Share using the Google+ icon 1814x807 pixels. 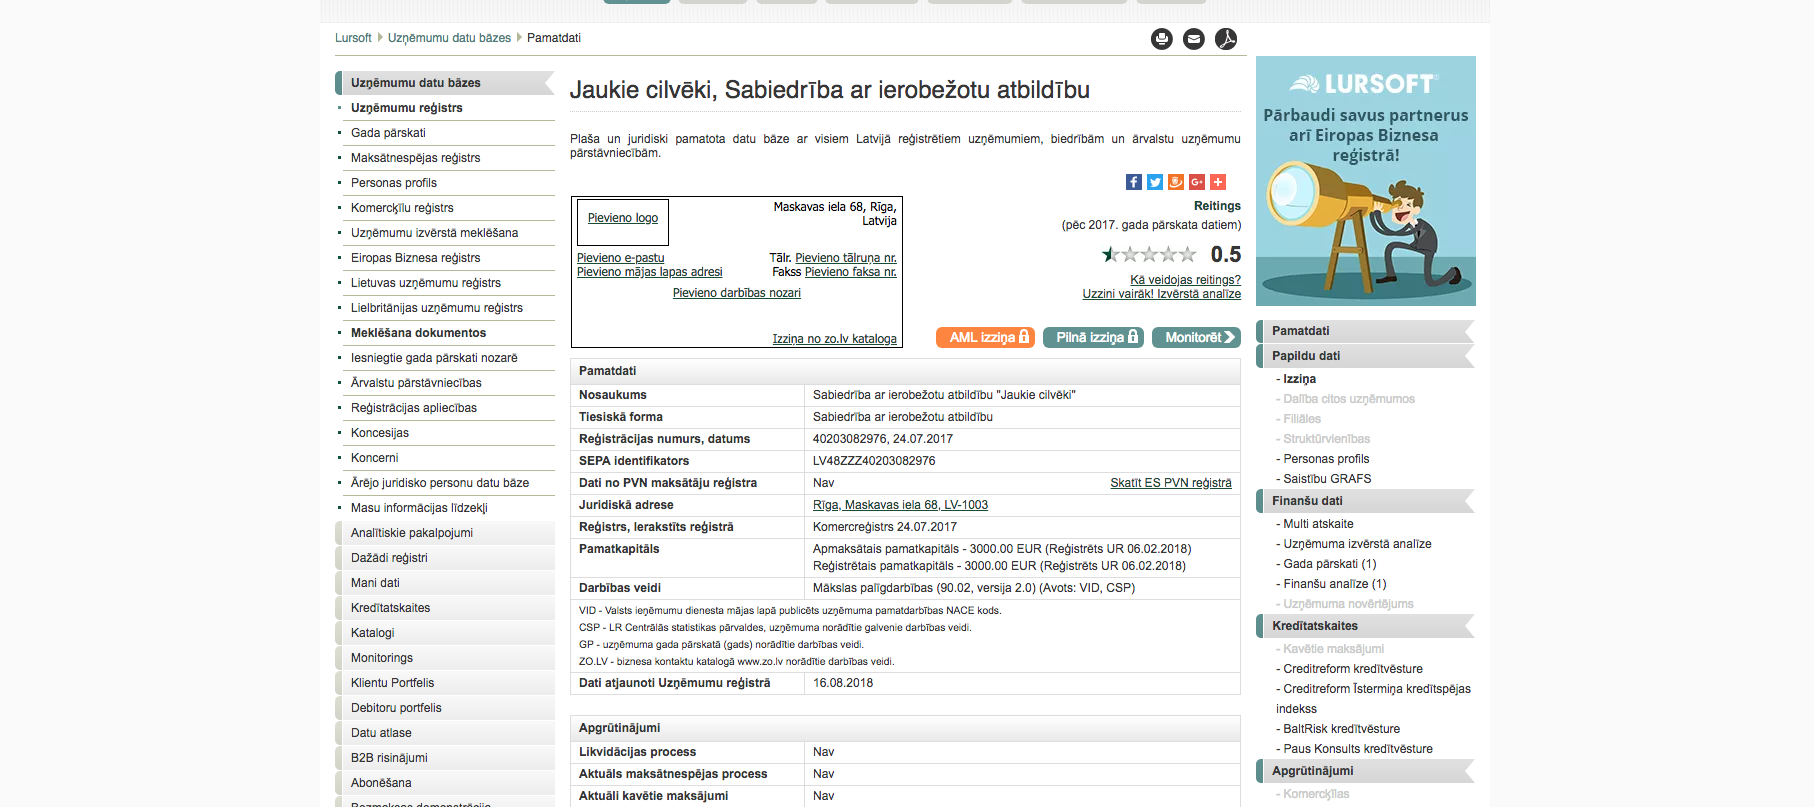(x=1196, y=182)
